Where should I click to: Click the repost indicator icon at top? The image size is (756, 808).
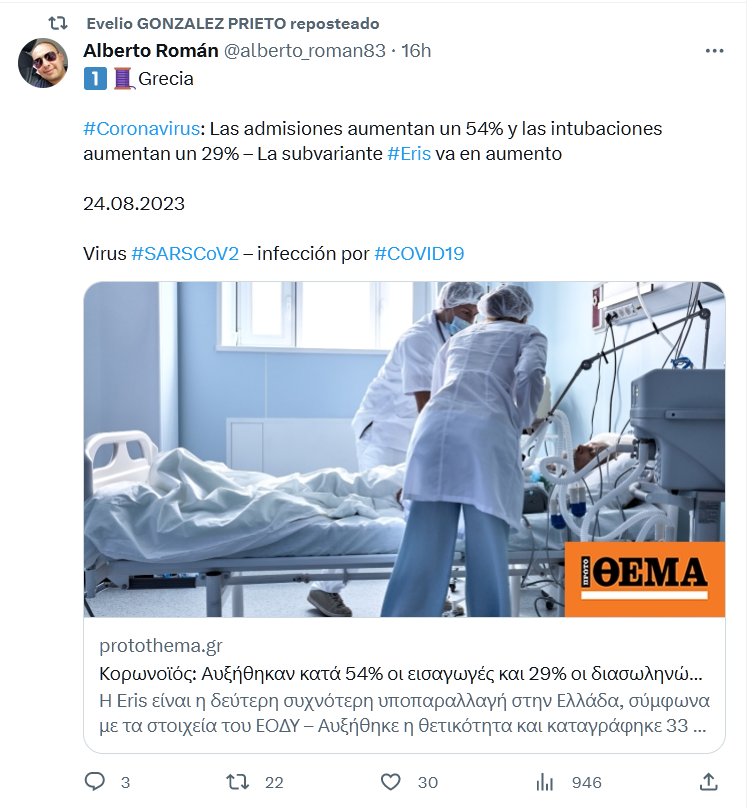click(x=58, y=23)
